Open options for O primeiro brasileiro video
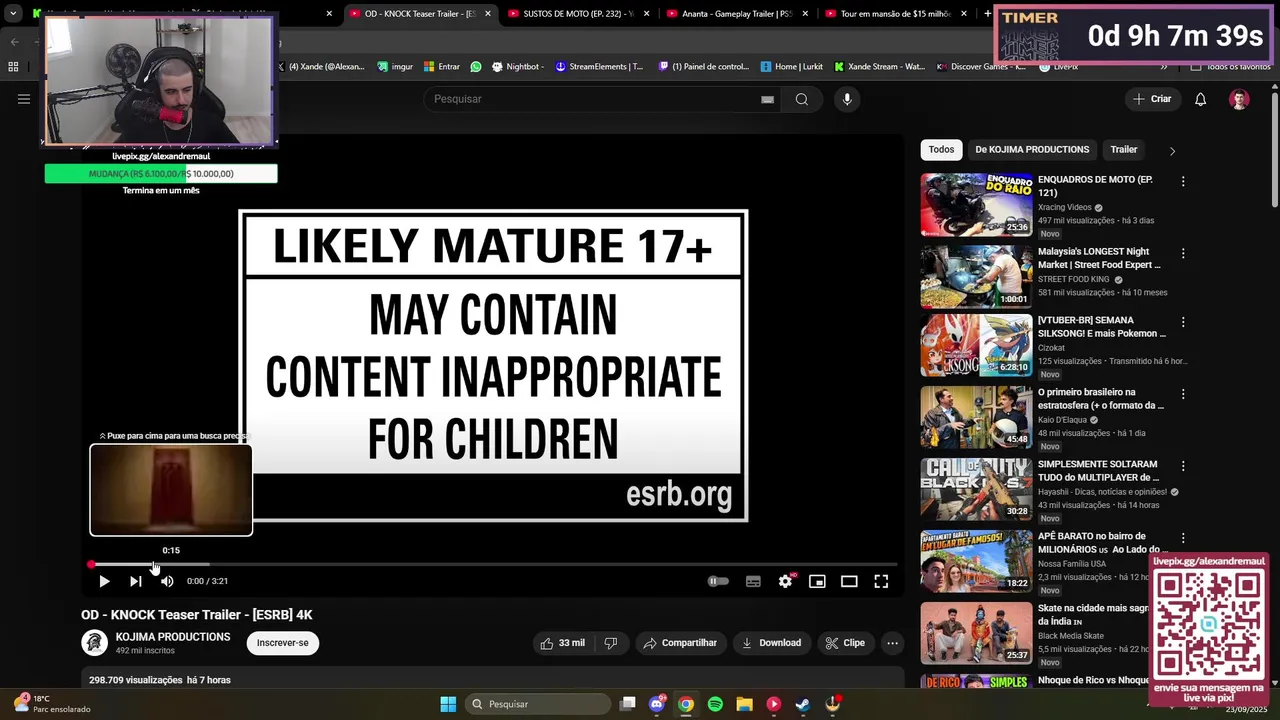1280x720 pixels. click(1183, 394)
